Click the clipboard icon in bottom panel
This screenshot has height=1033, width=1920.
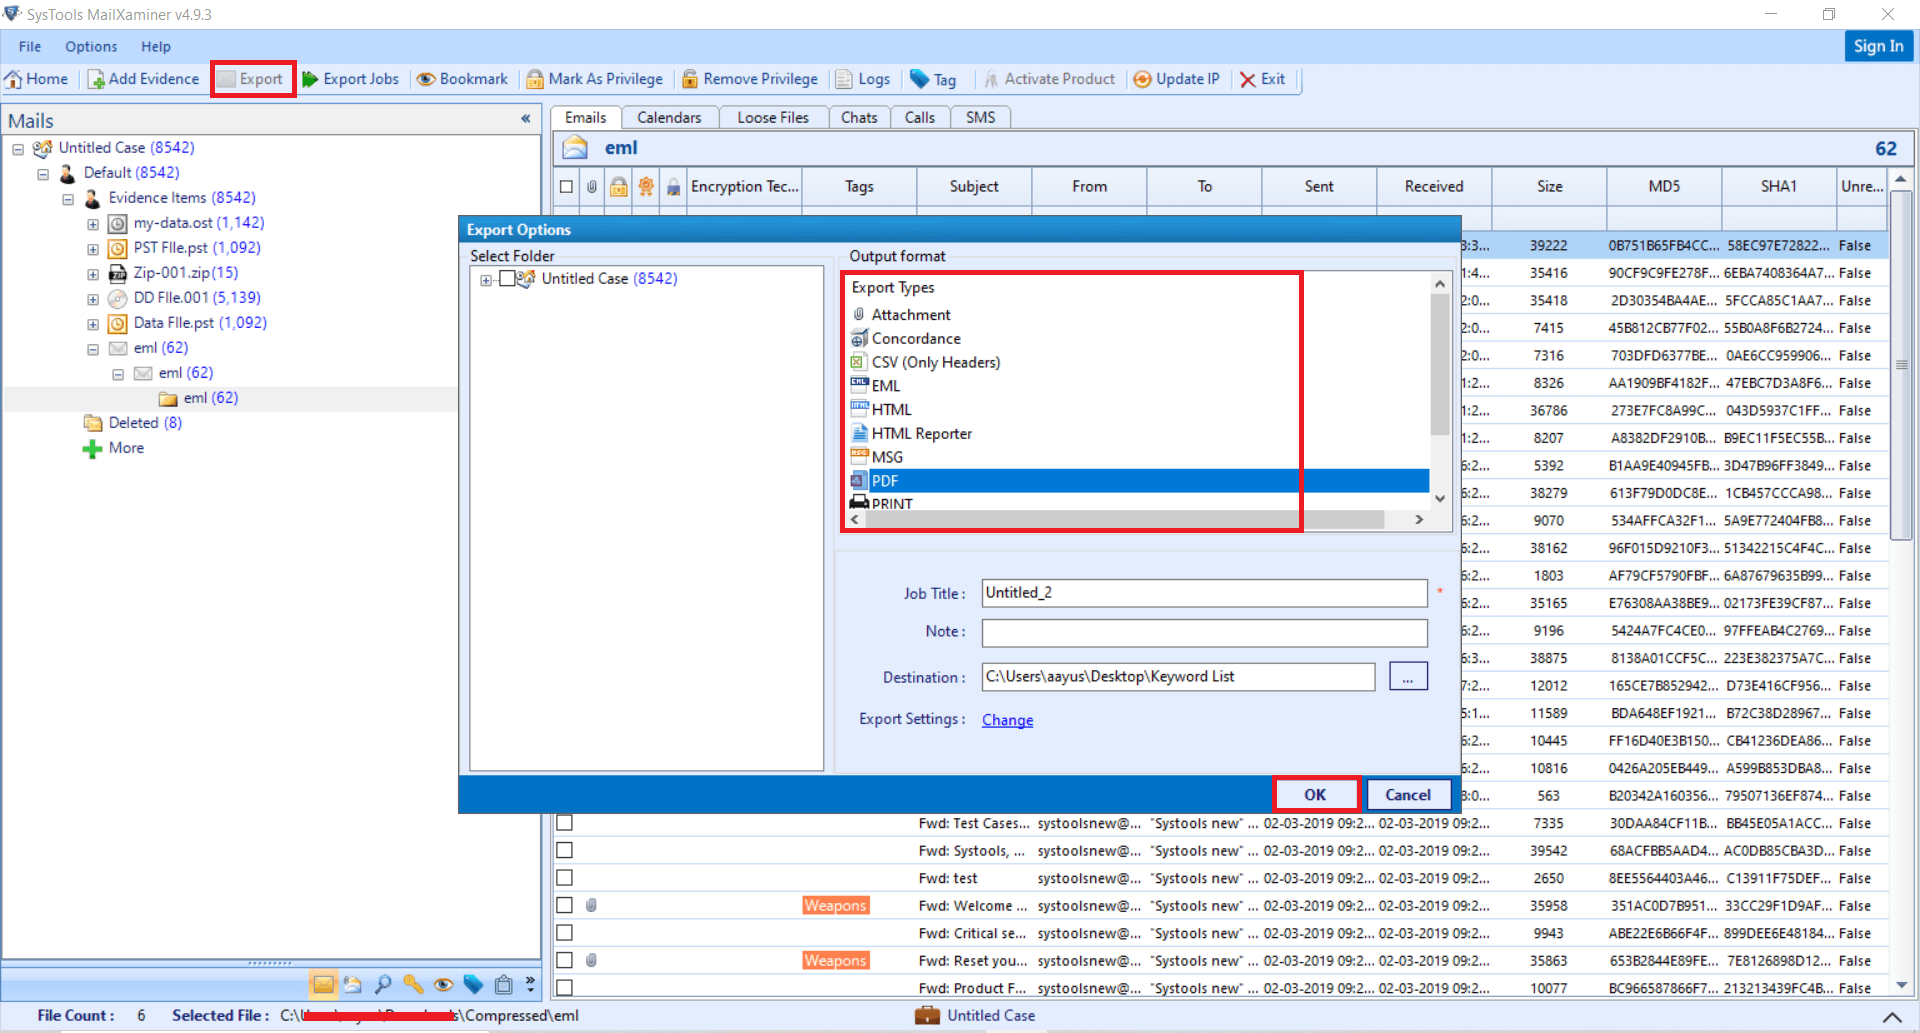504,984
